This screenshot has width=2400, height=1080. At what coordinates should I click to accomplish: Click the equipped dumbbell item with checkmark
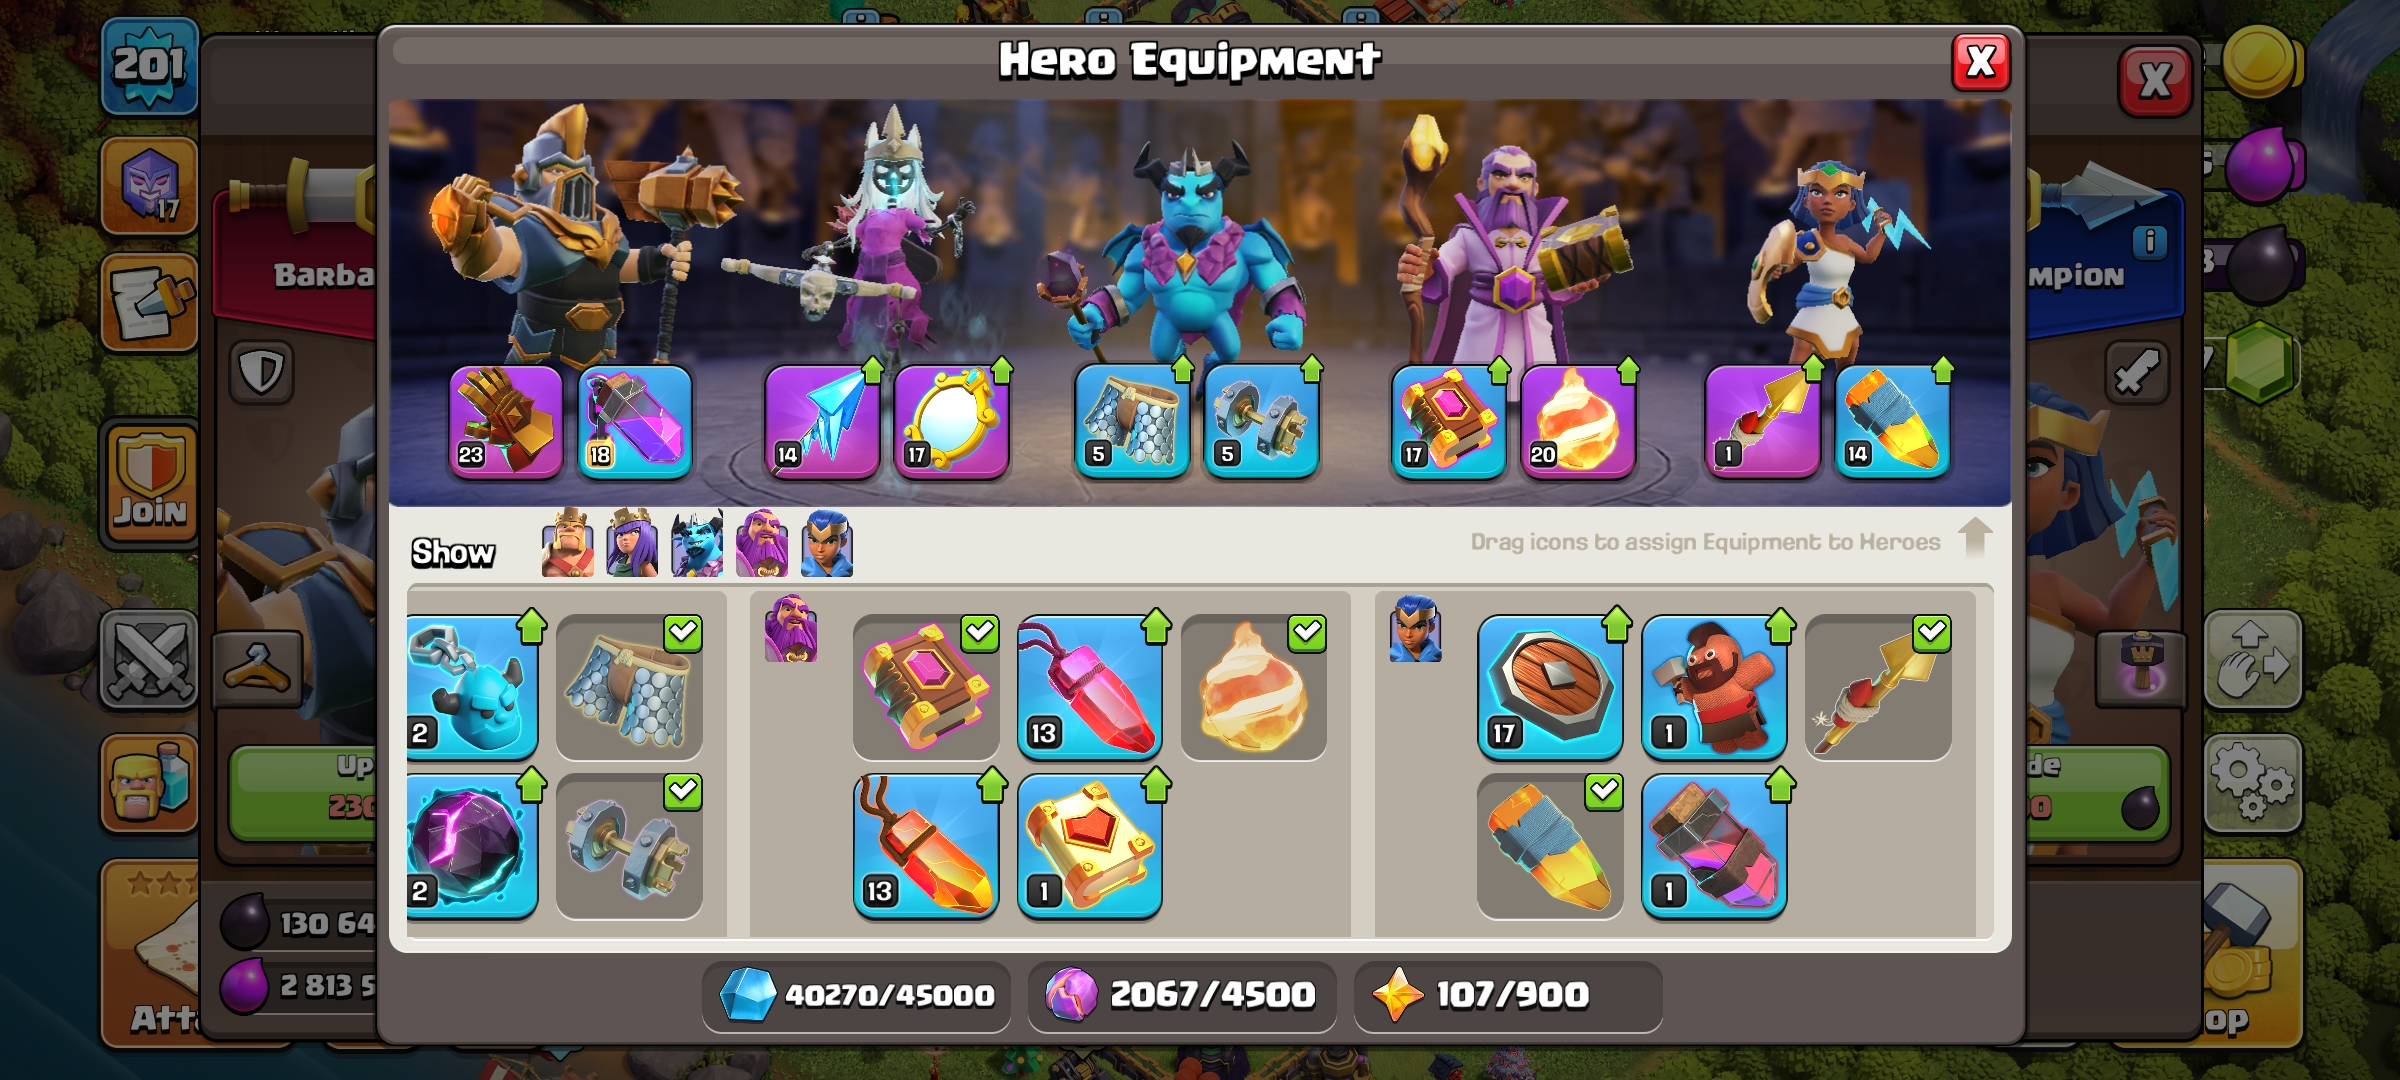click(629, 846)
